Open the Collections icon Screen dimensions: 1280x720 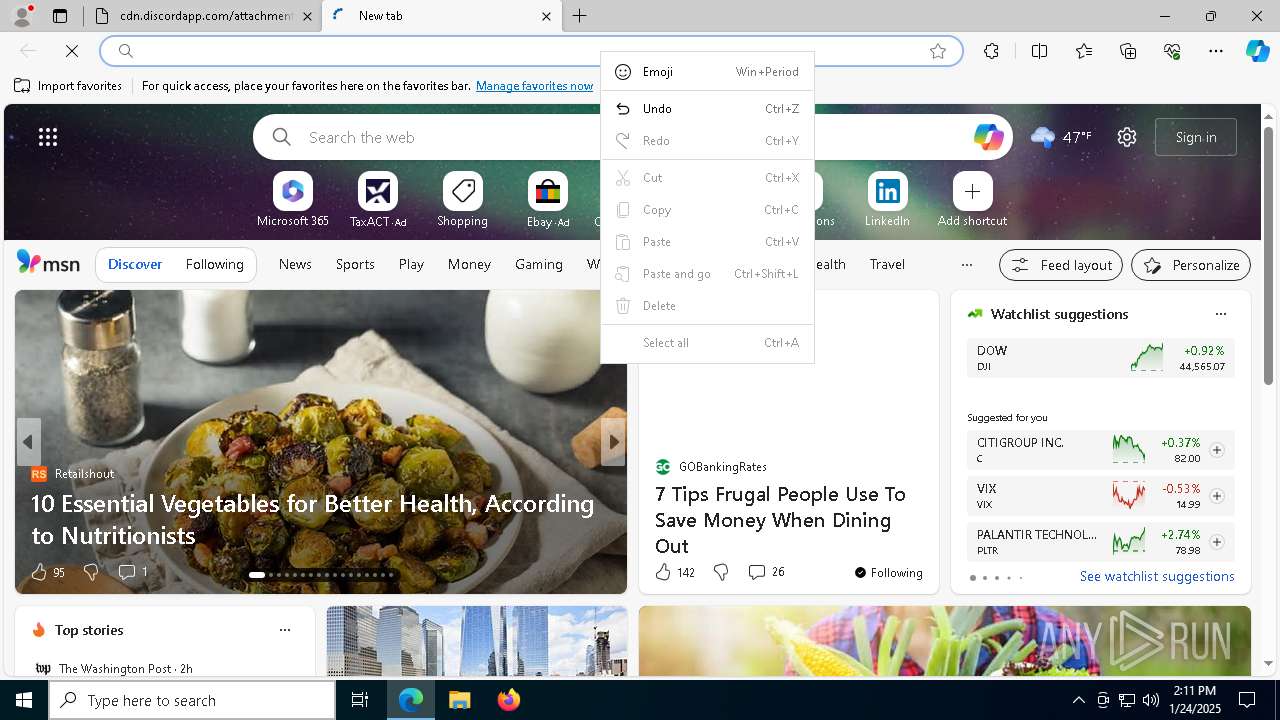tap(1128, 51)
